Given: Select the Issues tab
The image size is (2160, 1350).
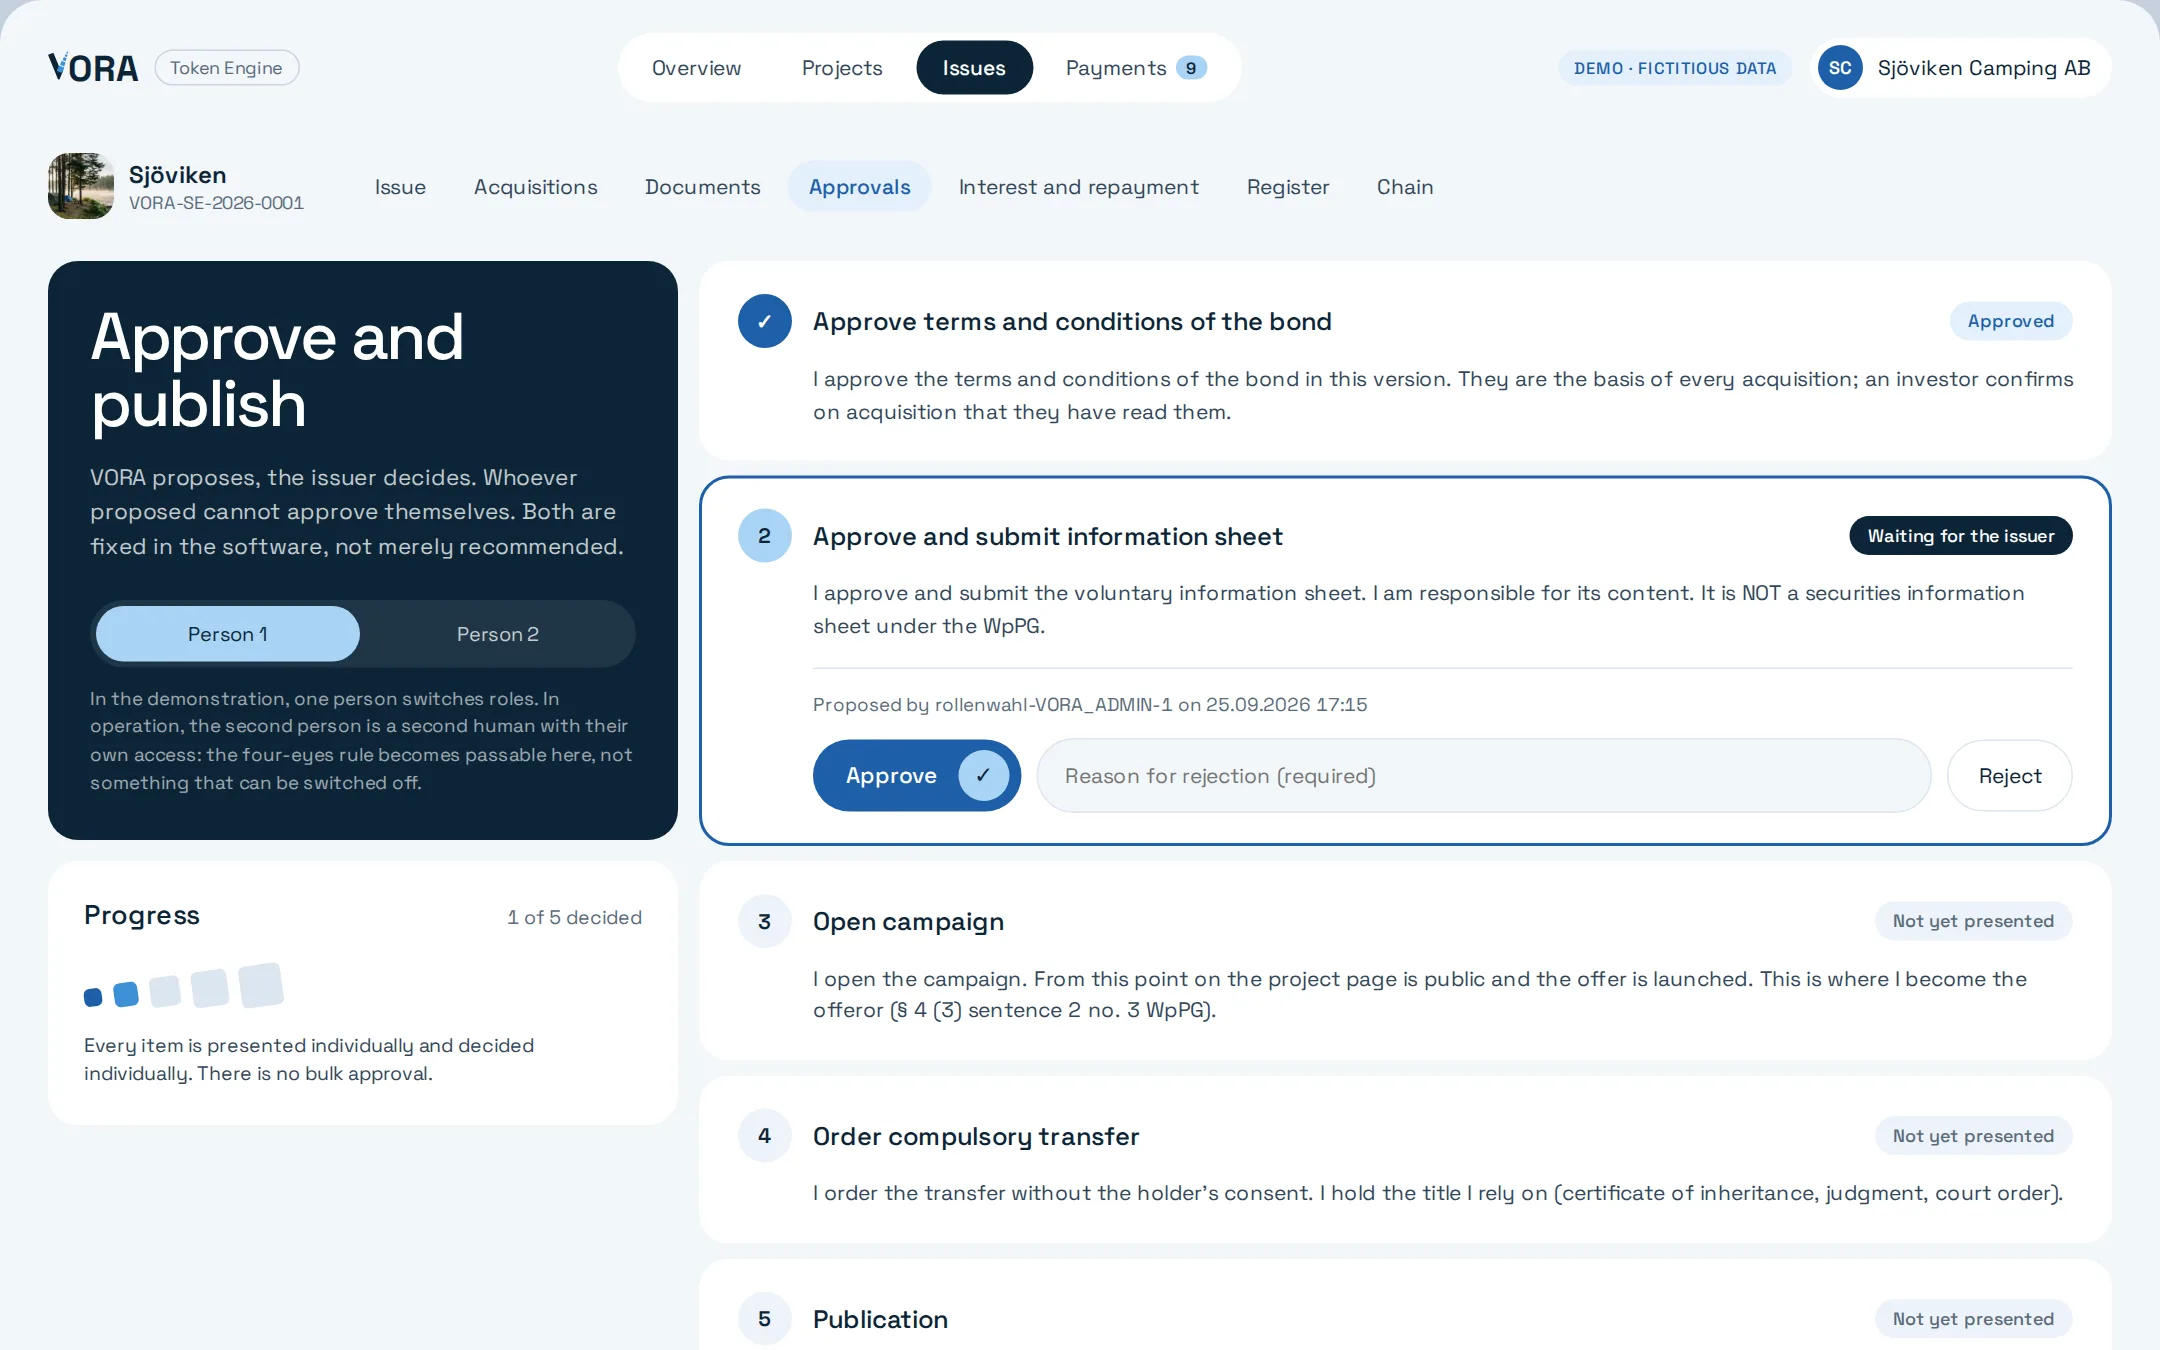Looking at the screenshot, I should coord(974,68).
